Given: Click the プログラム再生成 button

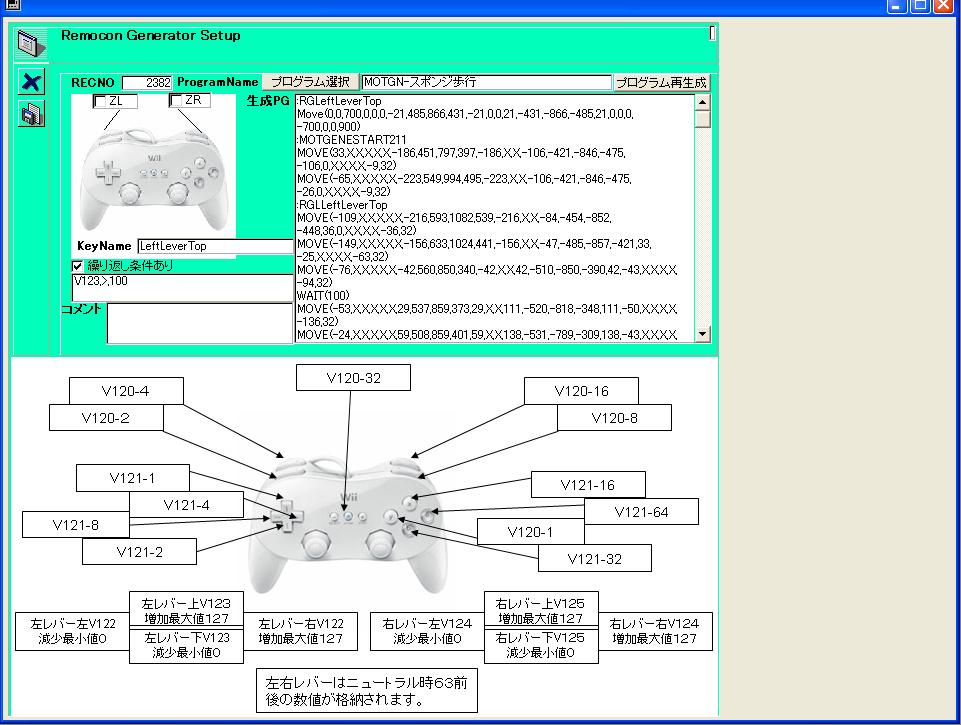Looking at the screenshot, I should tap(661, 83).
